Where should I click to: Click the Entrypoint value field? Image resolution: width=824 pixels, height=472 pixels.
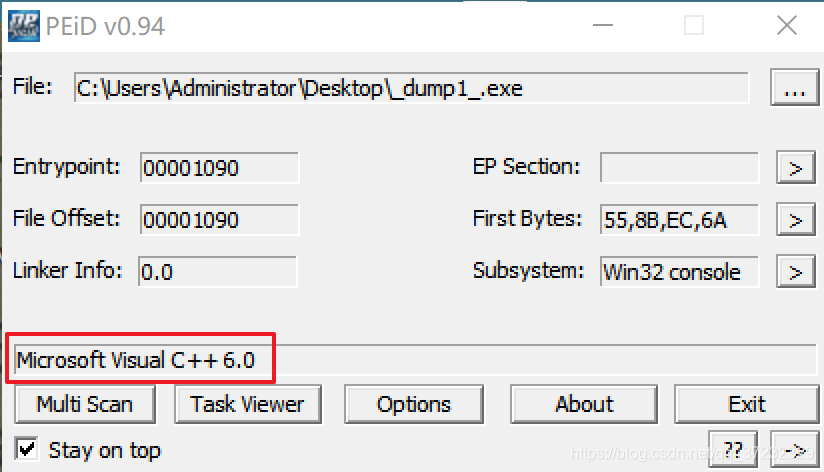(x=219, y=168)
